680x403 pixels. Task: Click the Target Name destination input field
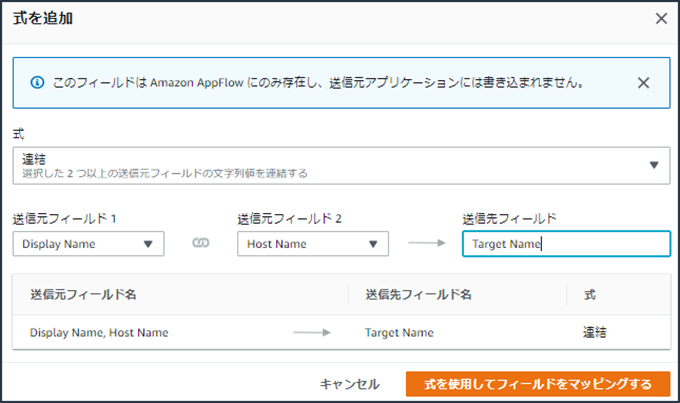coord(565,244)
